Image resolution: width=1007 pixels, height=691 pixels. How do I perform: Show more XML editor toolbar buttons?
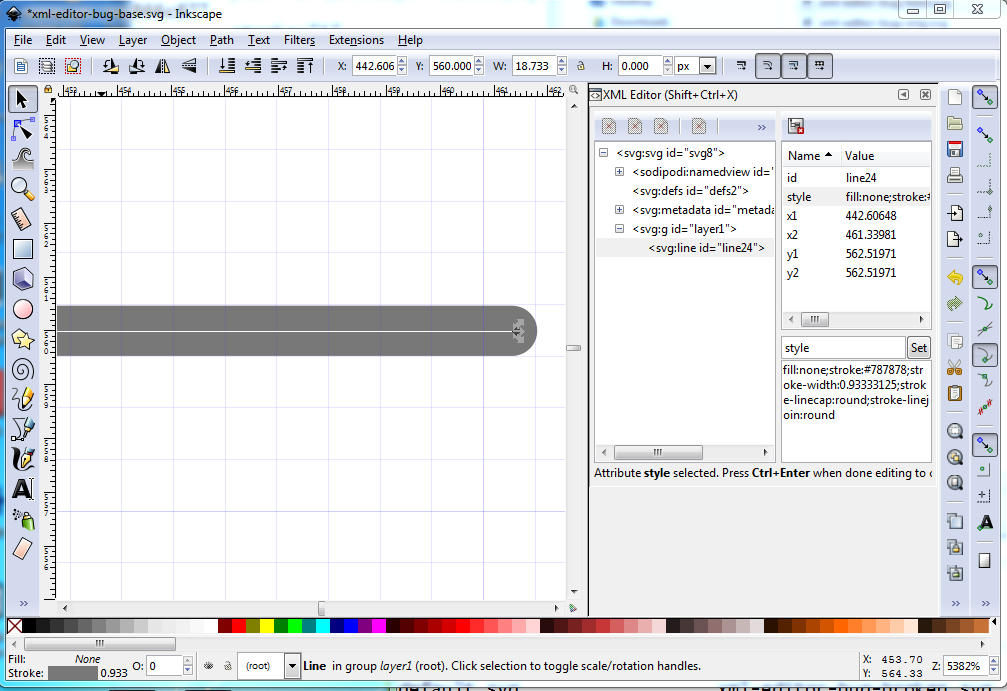[x=762, y=127]
